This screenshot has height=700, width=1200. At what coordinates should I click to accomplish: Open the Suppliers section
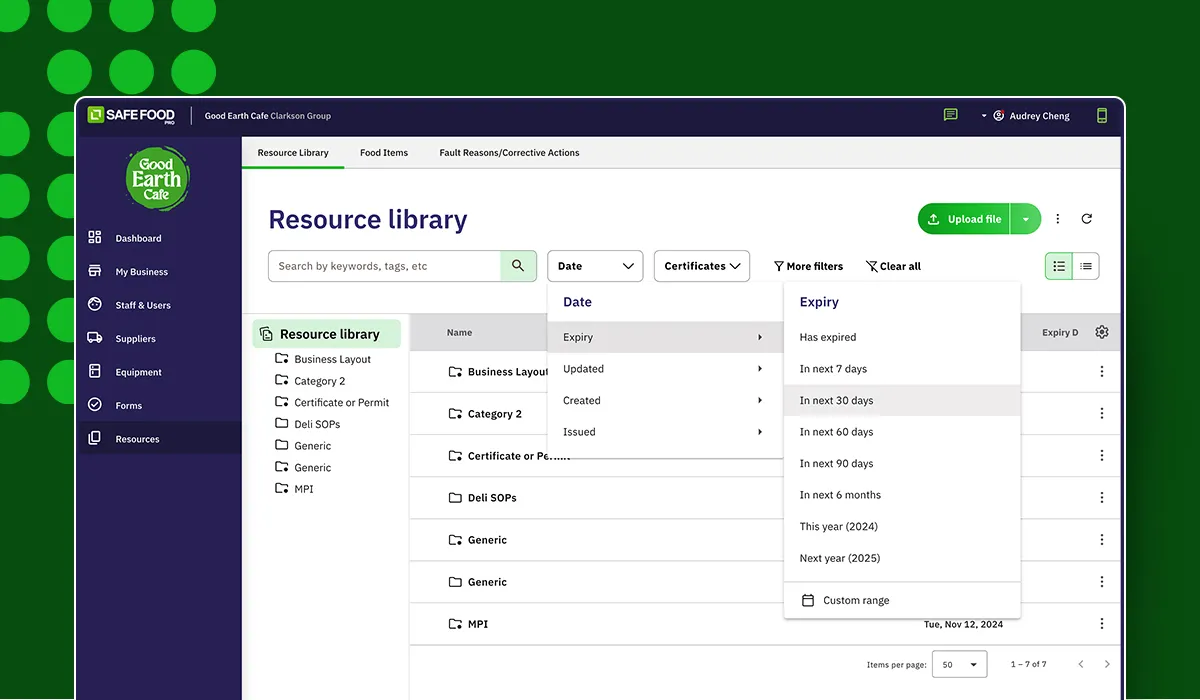point(160,339)
